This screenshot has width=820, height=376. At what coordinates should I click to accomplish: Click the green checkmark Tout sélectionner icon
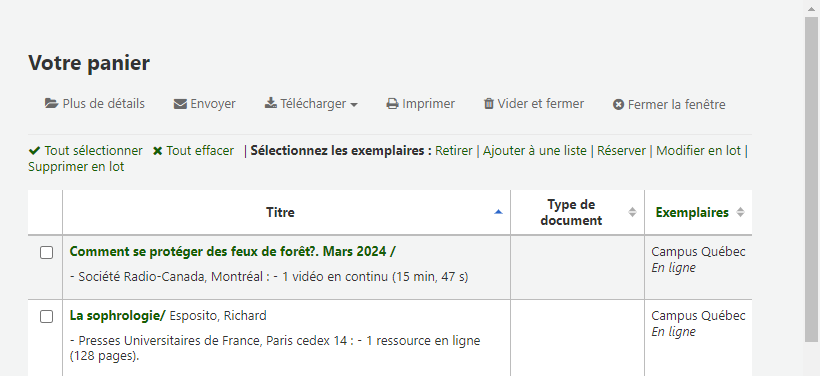(35, 151)
